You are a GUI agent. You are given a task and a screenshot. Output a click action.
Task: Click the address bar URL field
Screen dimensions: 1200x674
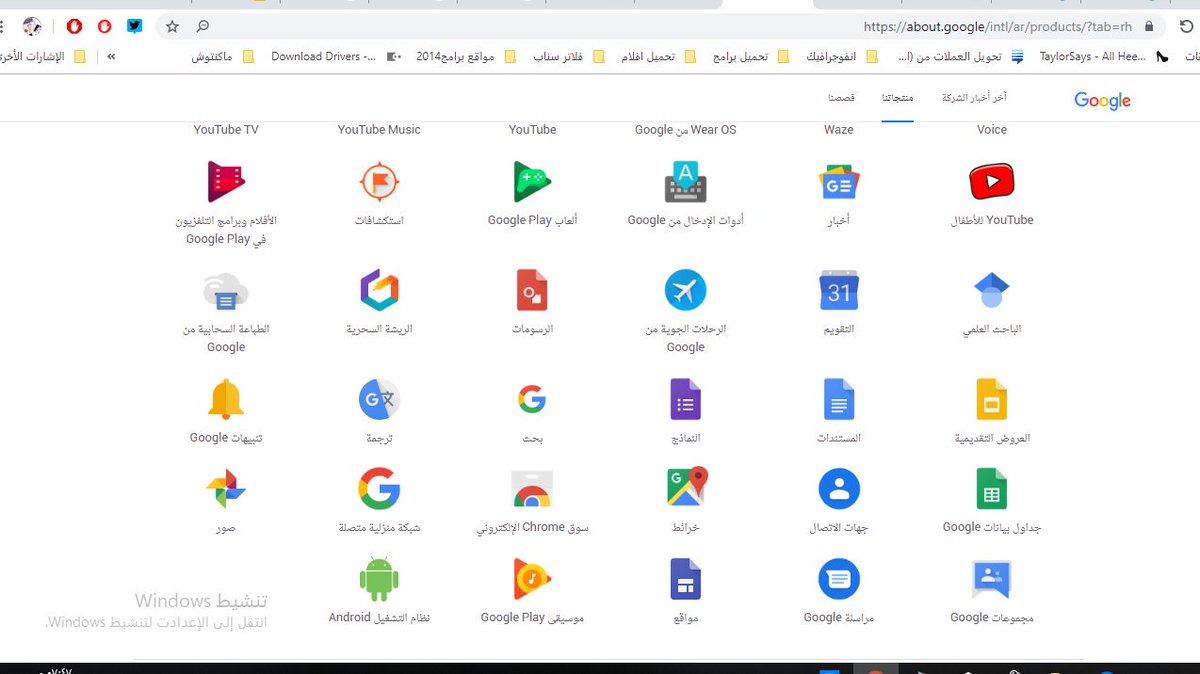point(660,27)
